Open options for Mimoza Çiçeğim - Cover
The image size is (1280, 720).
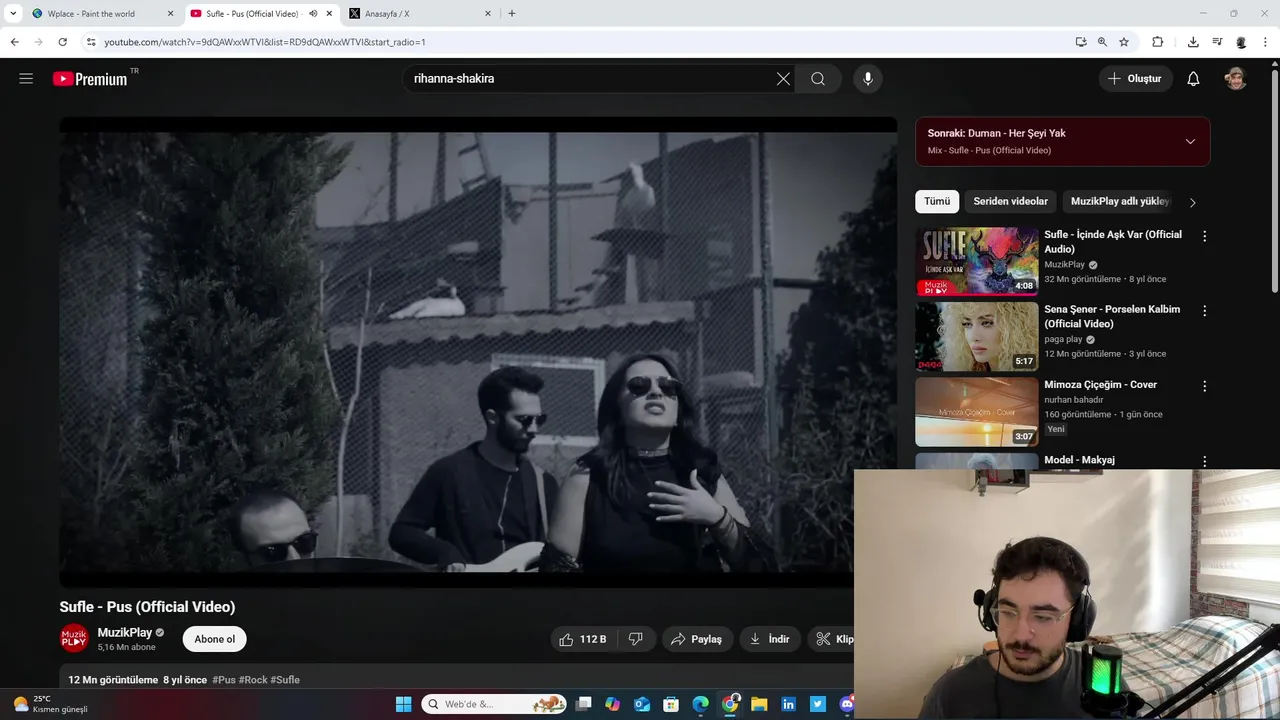[x=1204, y=386]
